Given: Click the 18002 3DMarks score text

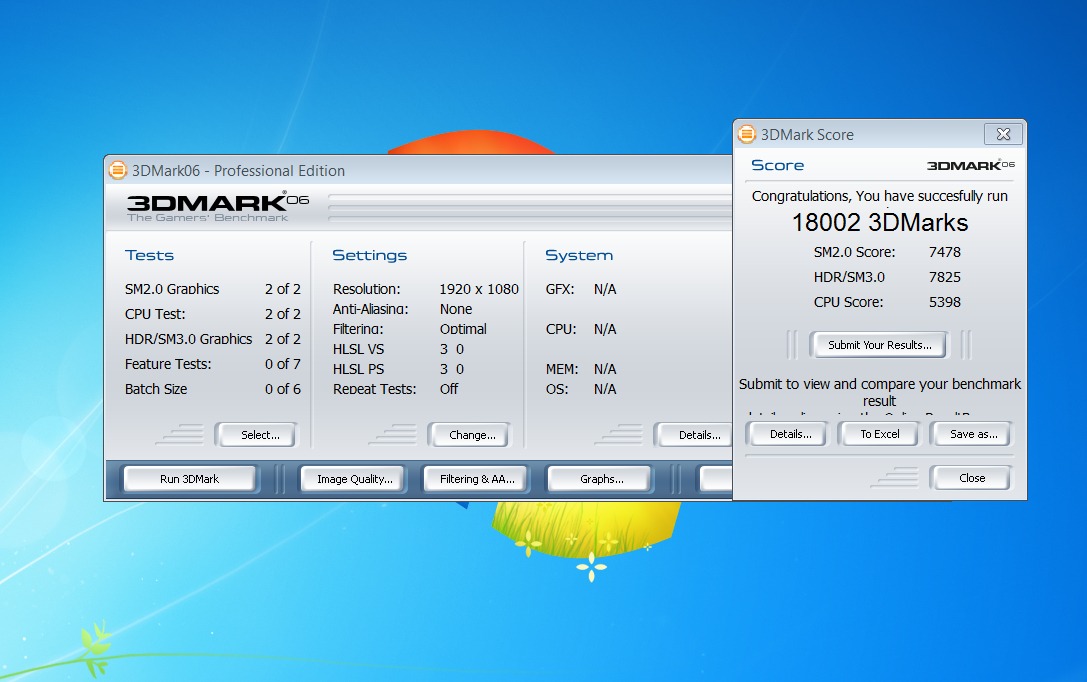Looking at the screenshot, I should tap(880, 222).
